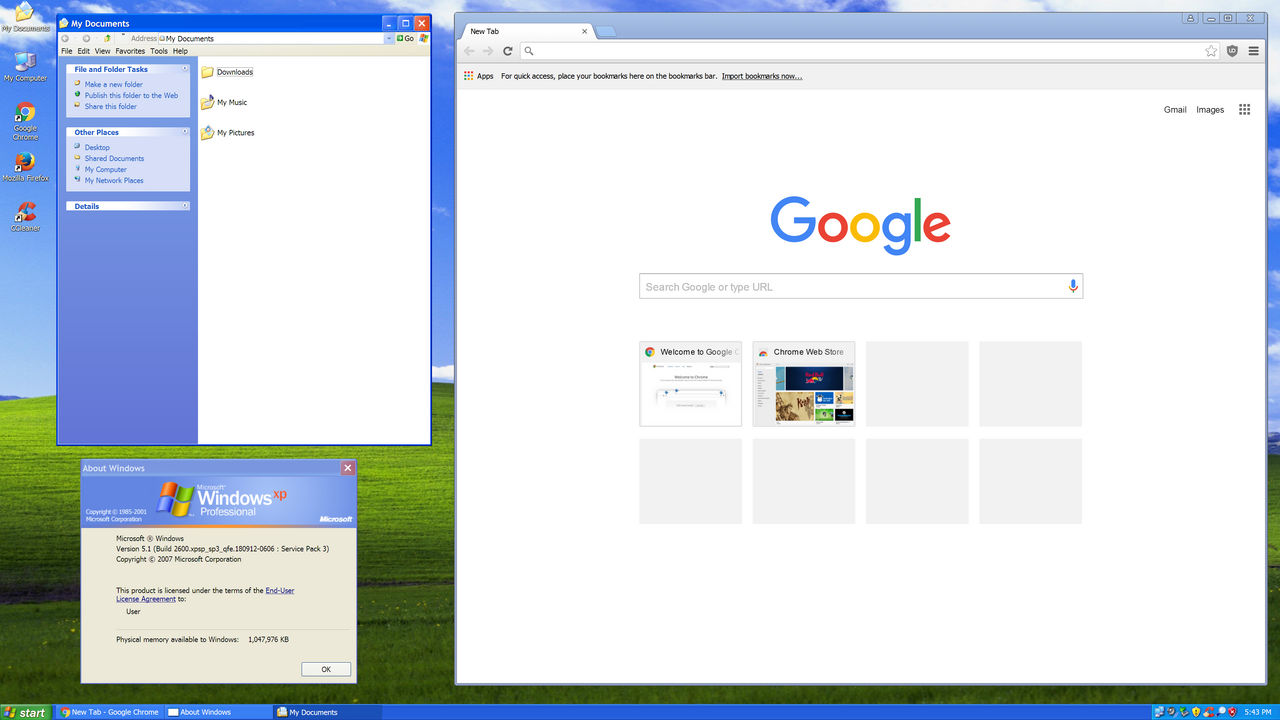This screenshot has height=720, width=1280.
Task: Click Share this folder
Action: click(x=111, y=107)
